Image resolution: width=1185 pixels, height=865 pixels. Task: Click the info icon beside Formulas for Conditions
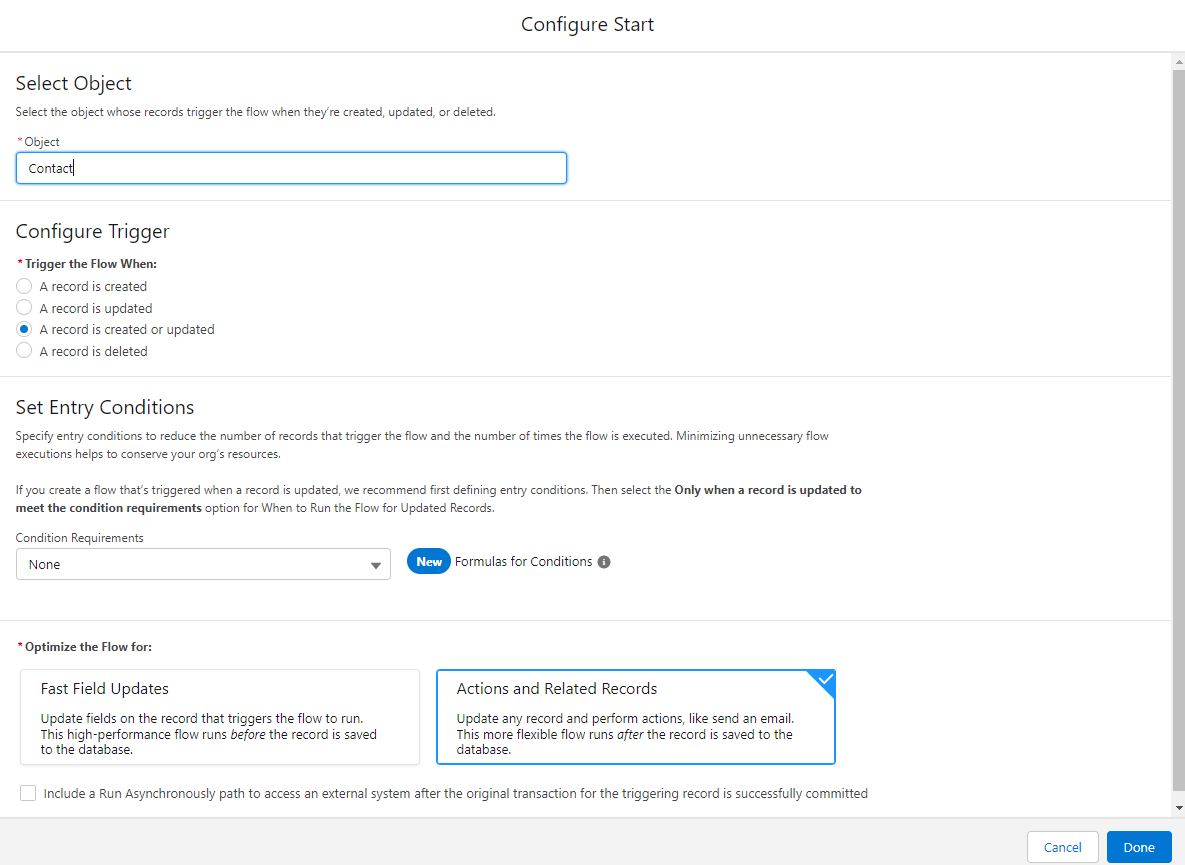(604, 562)
